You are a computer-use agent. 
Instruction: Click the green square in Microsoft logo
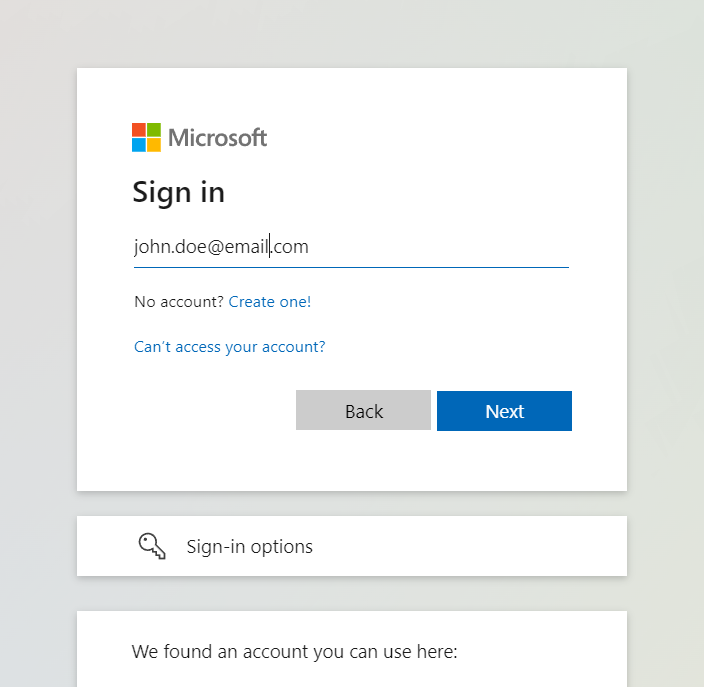[154, 130]
